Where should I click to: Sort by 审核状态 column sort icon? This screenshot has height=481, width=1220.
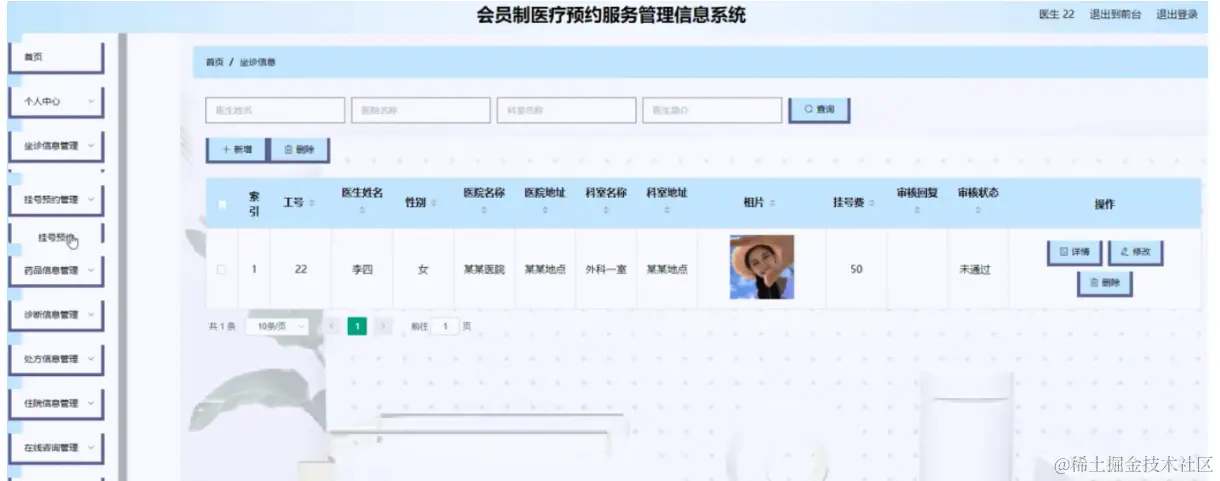click(x=978, y=210)
